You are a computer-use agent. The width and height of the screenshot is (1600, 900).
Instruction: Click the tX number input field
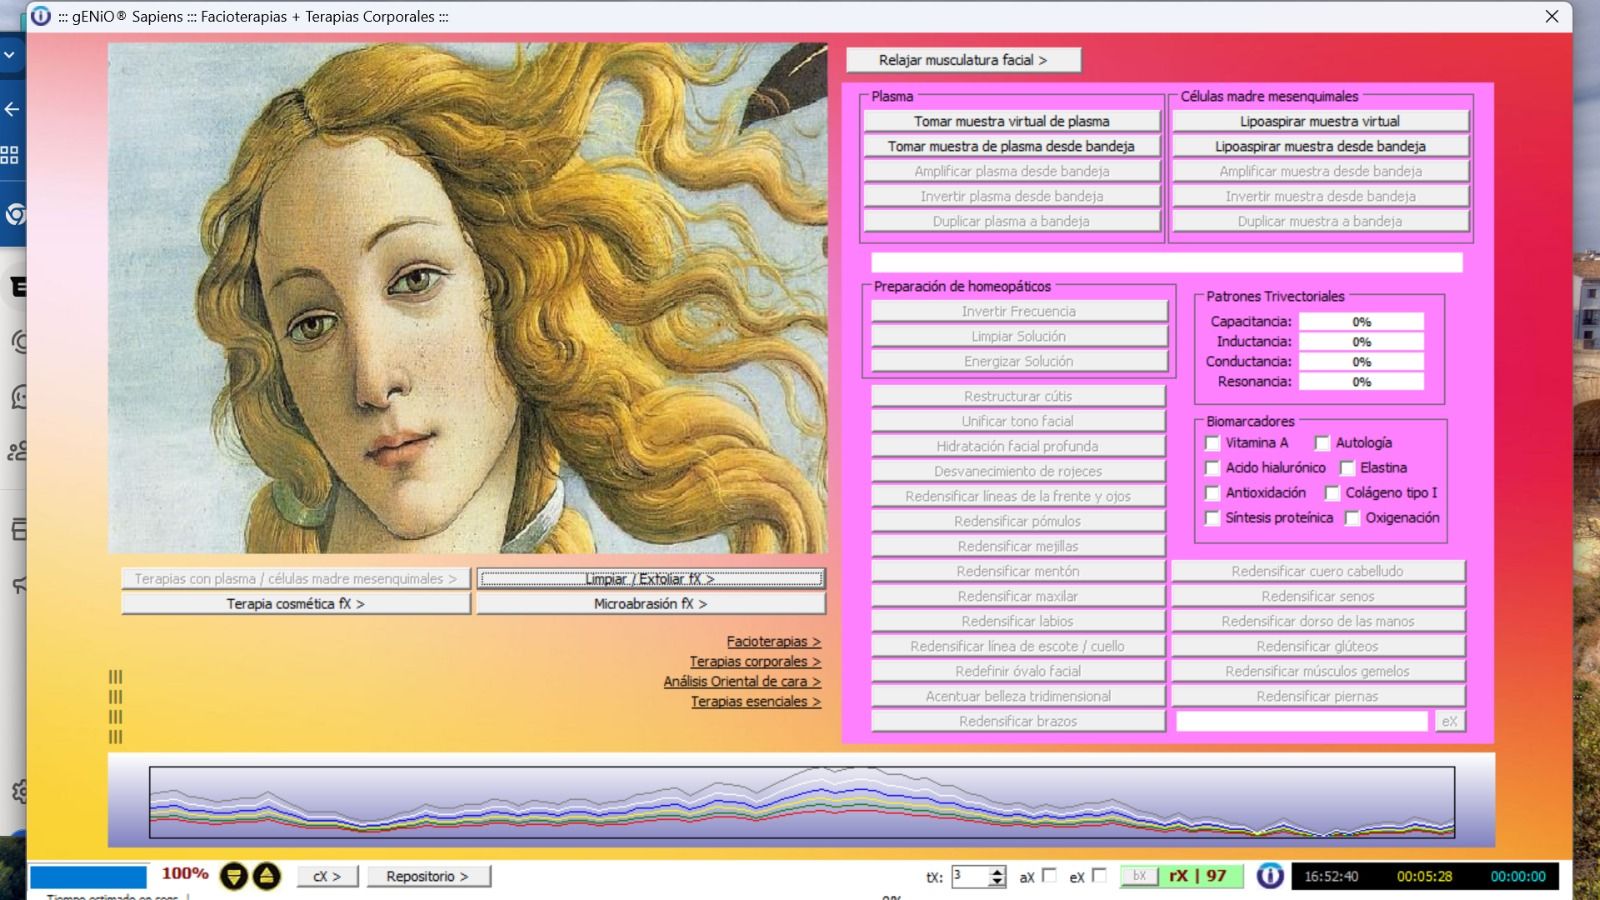970,877
